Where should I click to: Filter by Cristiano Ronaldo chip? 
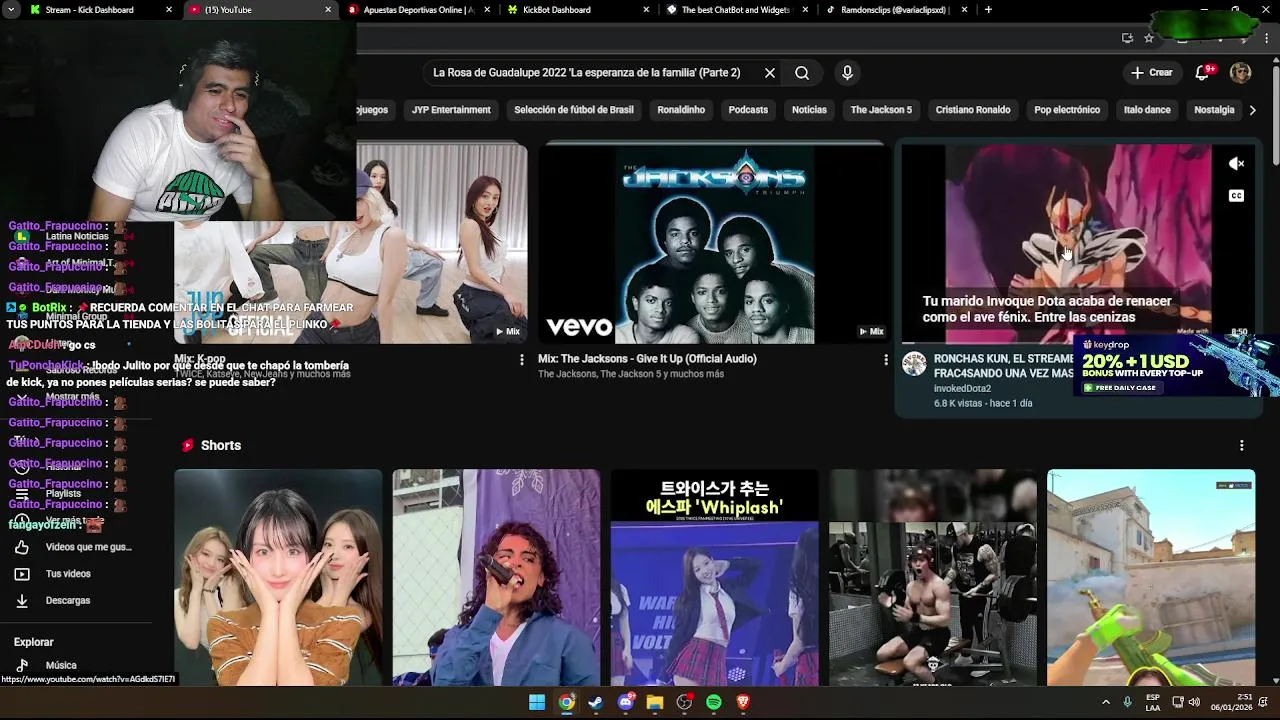973,110
